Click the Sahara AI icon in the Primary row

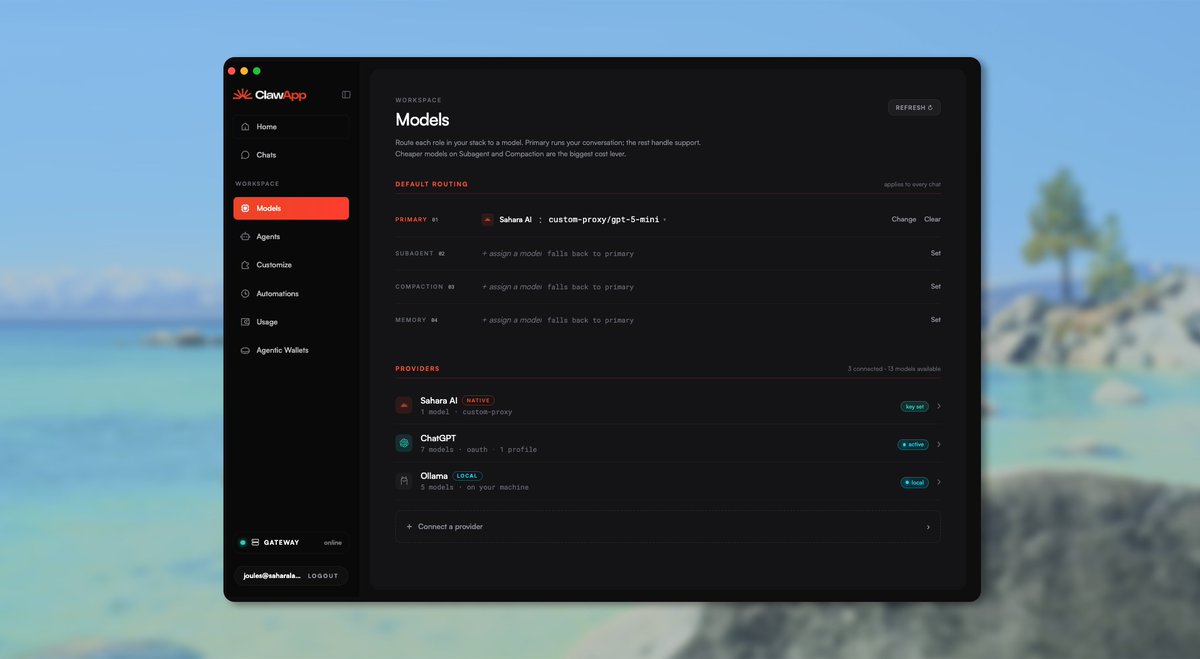tap(488, 219)
